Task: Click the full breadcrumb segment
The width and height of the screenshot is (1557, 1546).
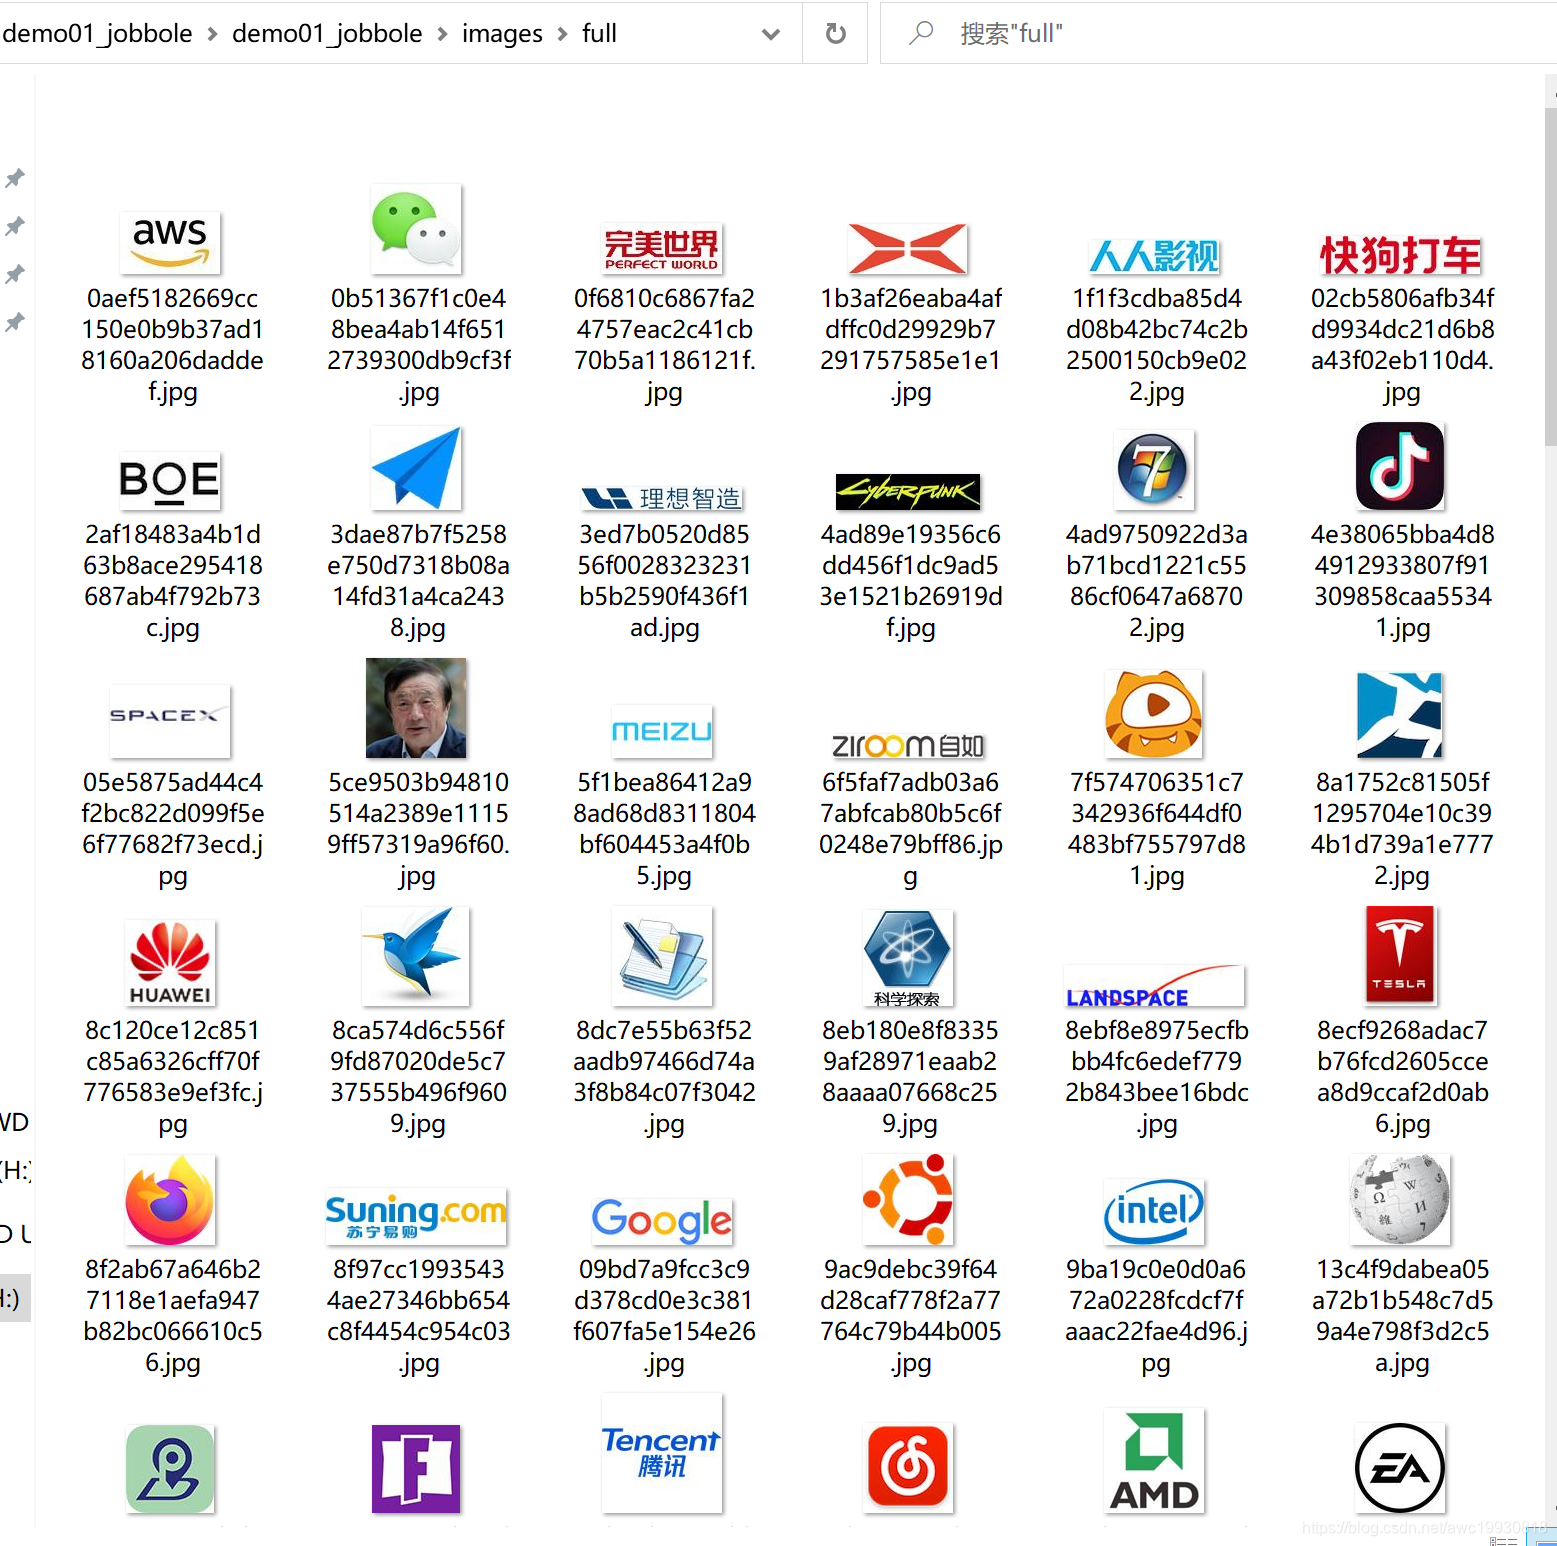Action: (x=599, y=33)
